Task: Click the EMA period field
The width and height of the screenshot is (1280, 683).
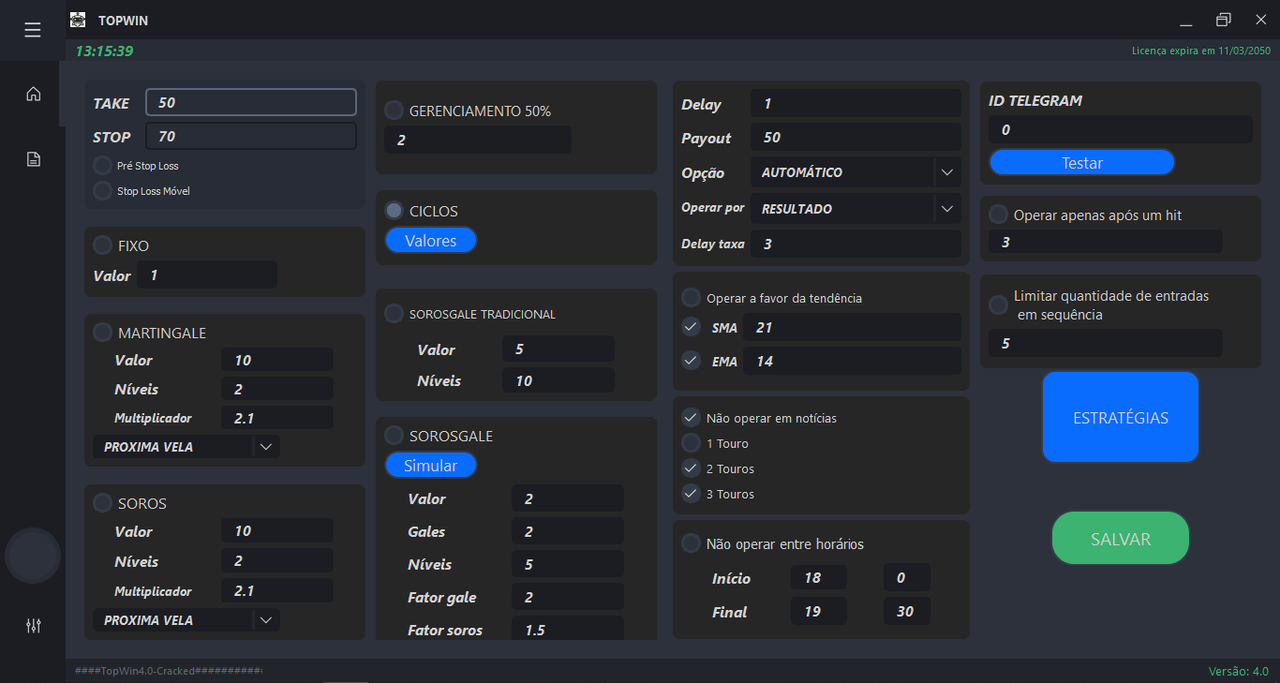Action: coord(853,361)
